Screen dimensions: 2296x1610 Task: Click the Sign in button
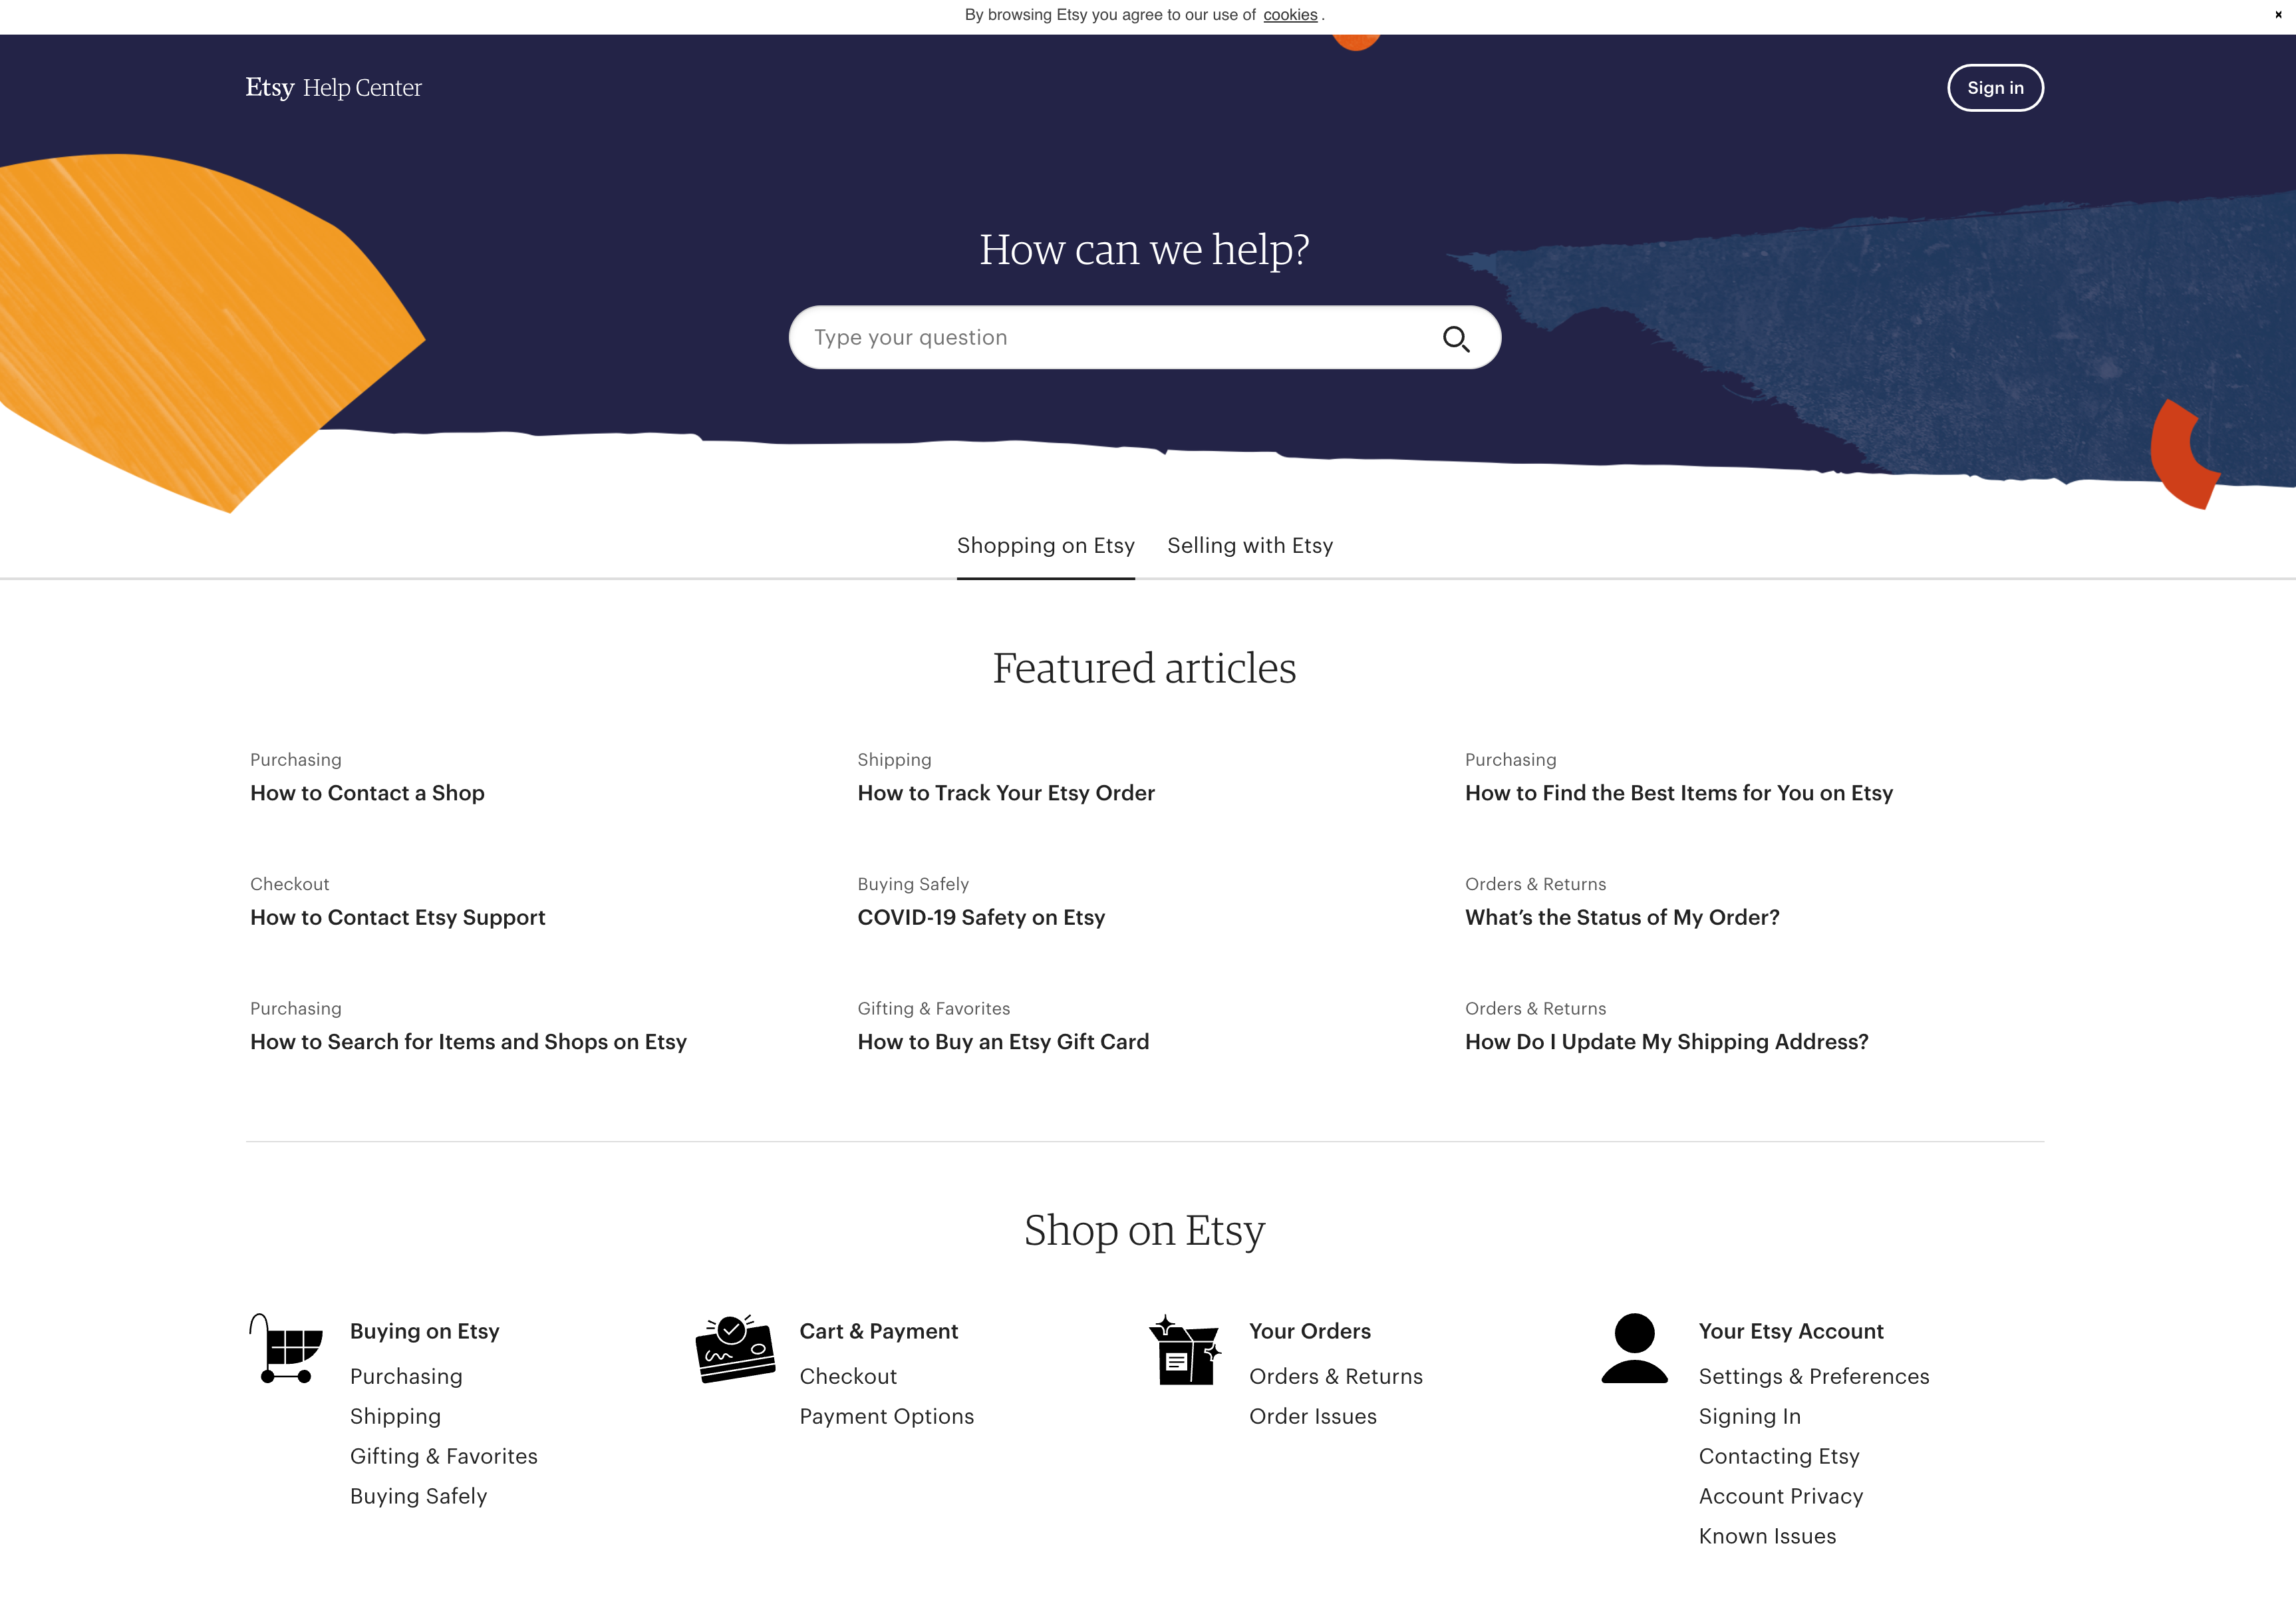point(1996,87)
